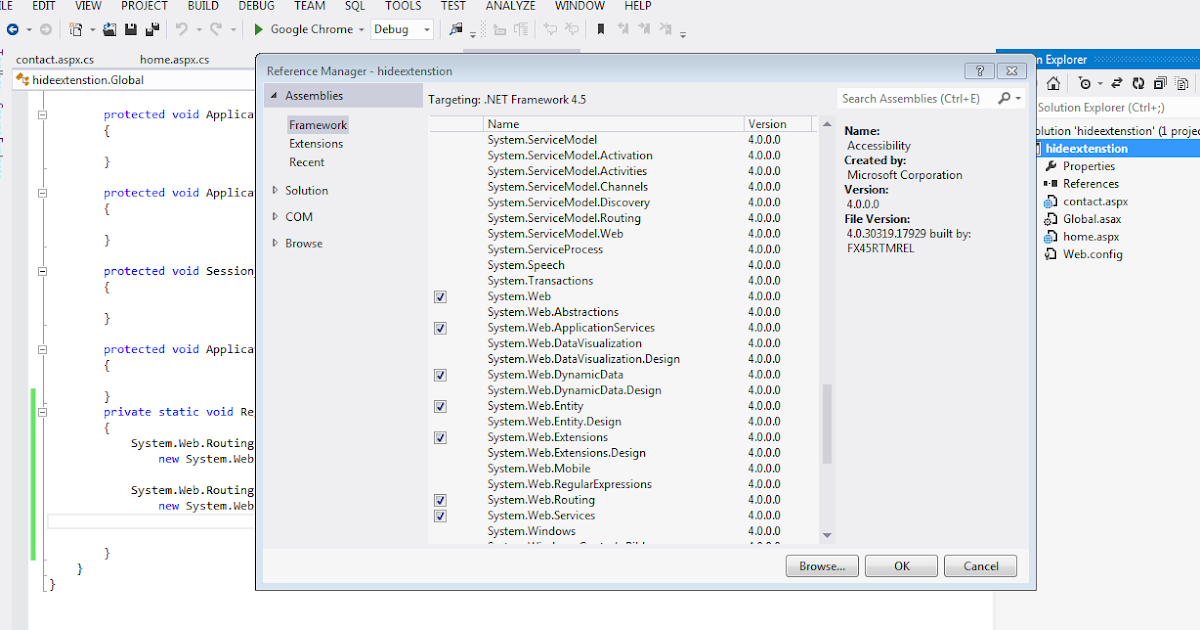Click Sync with Active Document icon
1200x630 pixels.
pos(1117,84)
